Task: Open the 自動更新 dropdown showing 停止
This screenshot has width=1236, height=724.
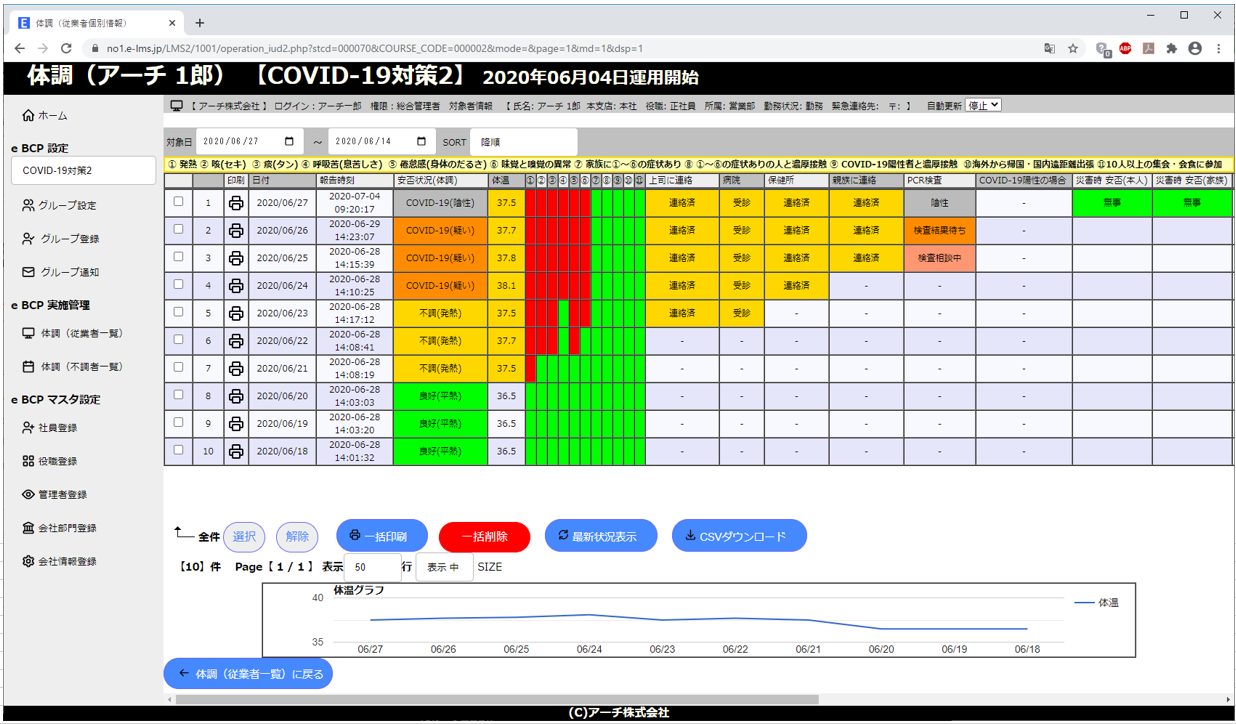Action: (983, 105)
